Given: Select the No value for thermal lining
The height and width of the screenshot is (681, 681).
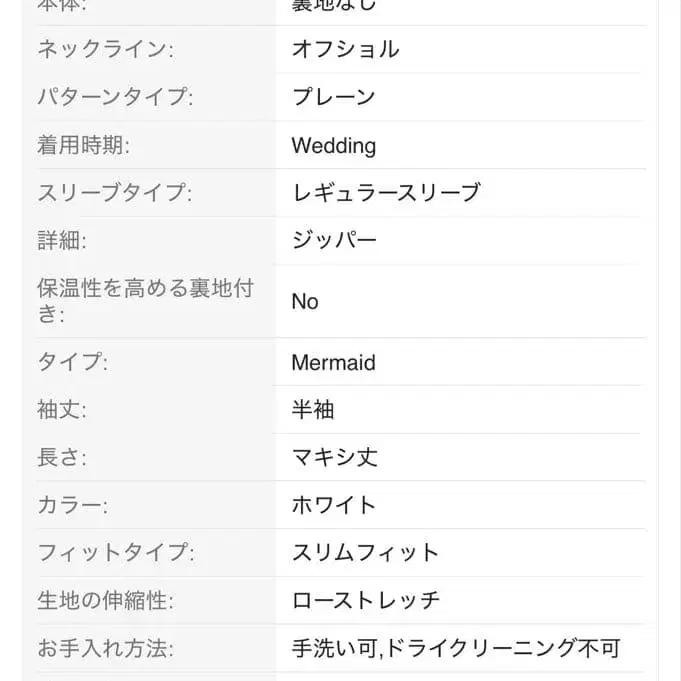Looking at the screenshot, I should tap(305, 301).
